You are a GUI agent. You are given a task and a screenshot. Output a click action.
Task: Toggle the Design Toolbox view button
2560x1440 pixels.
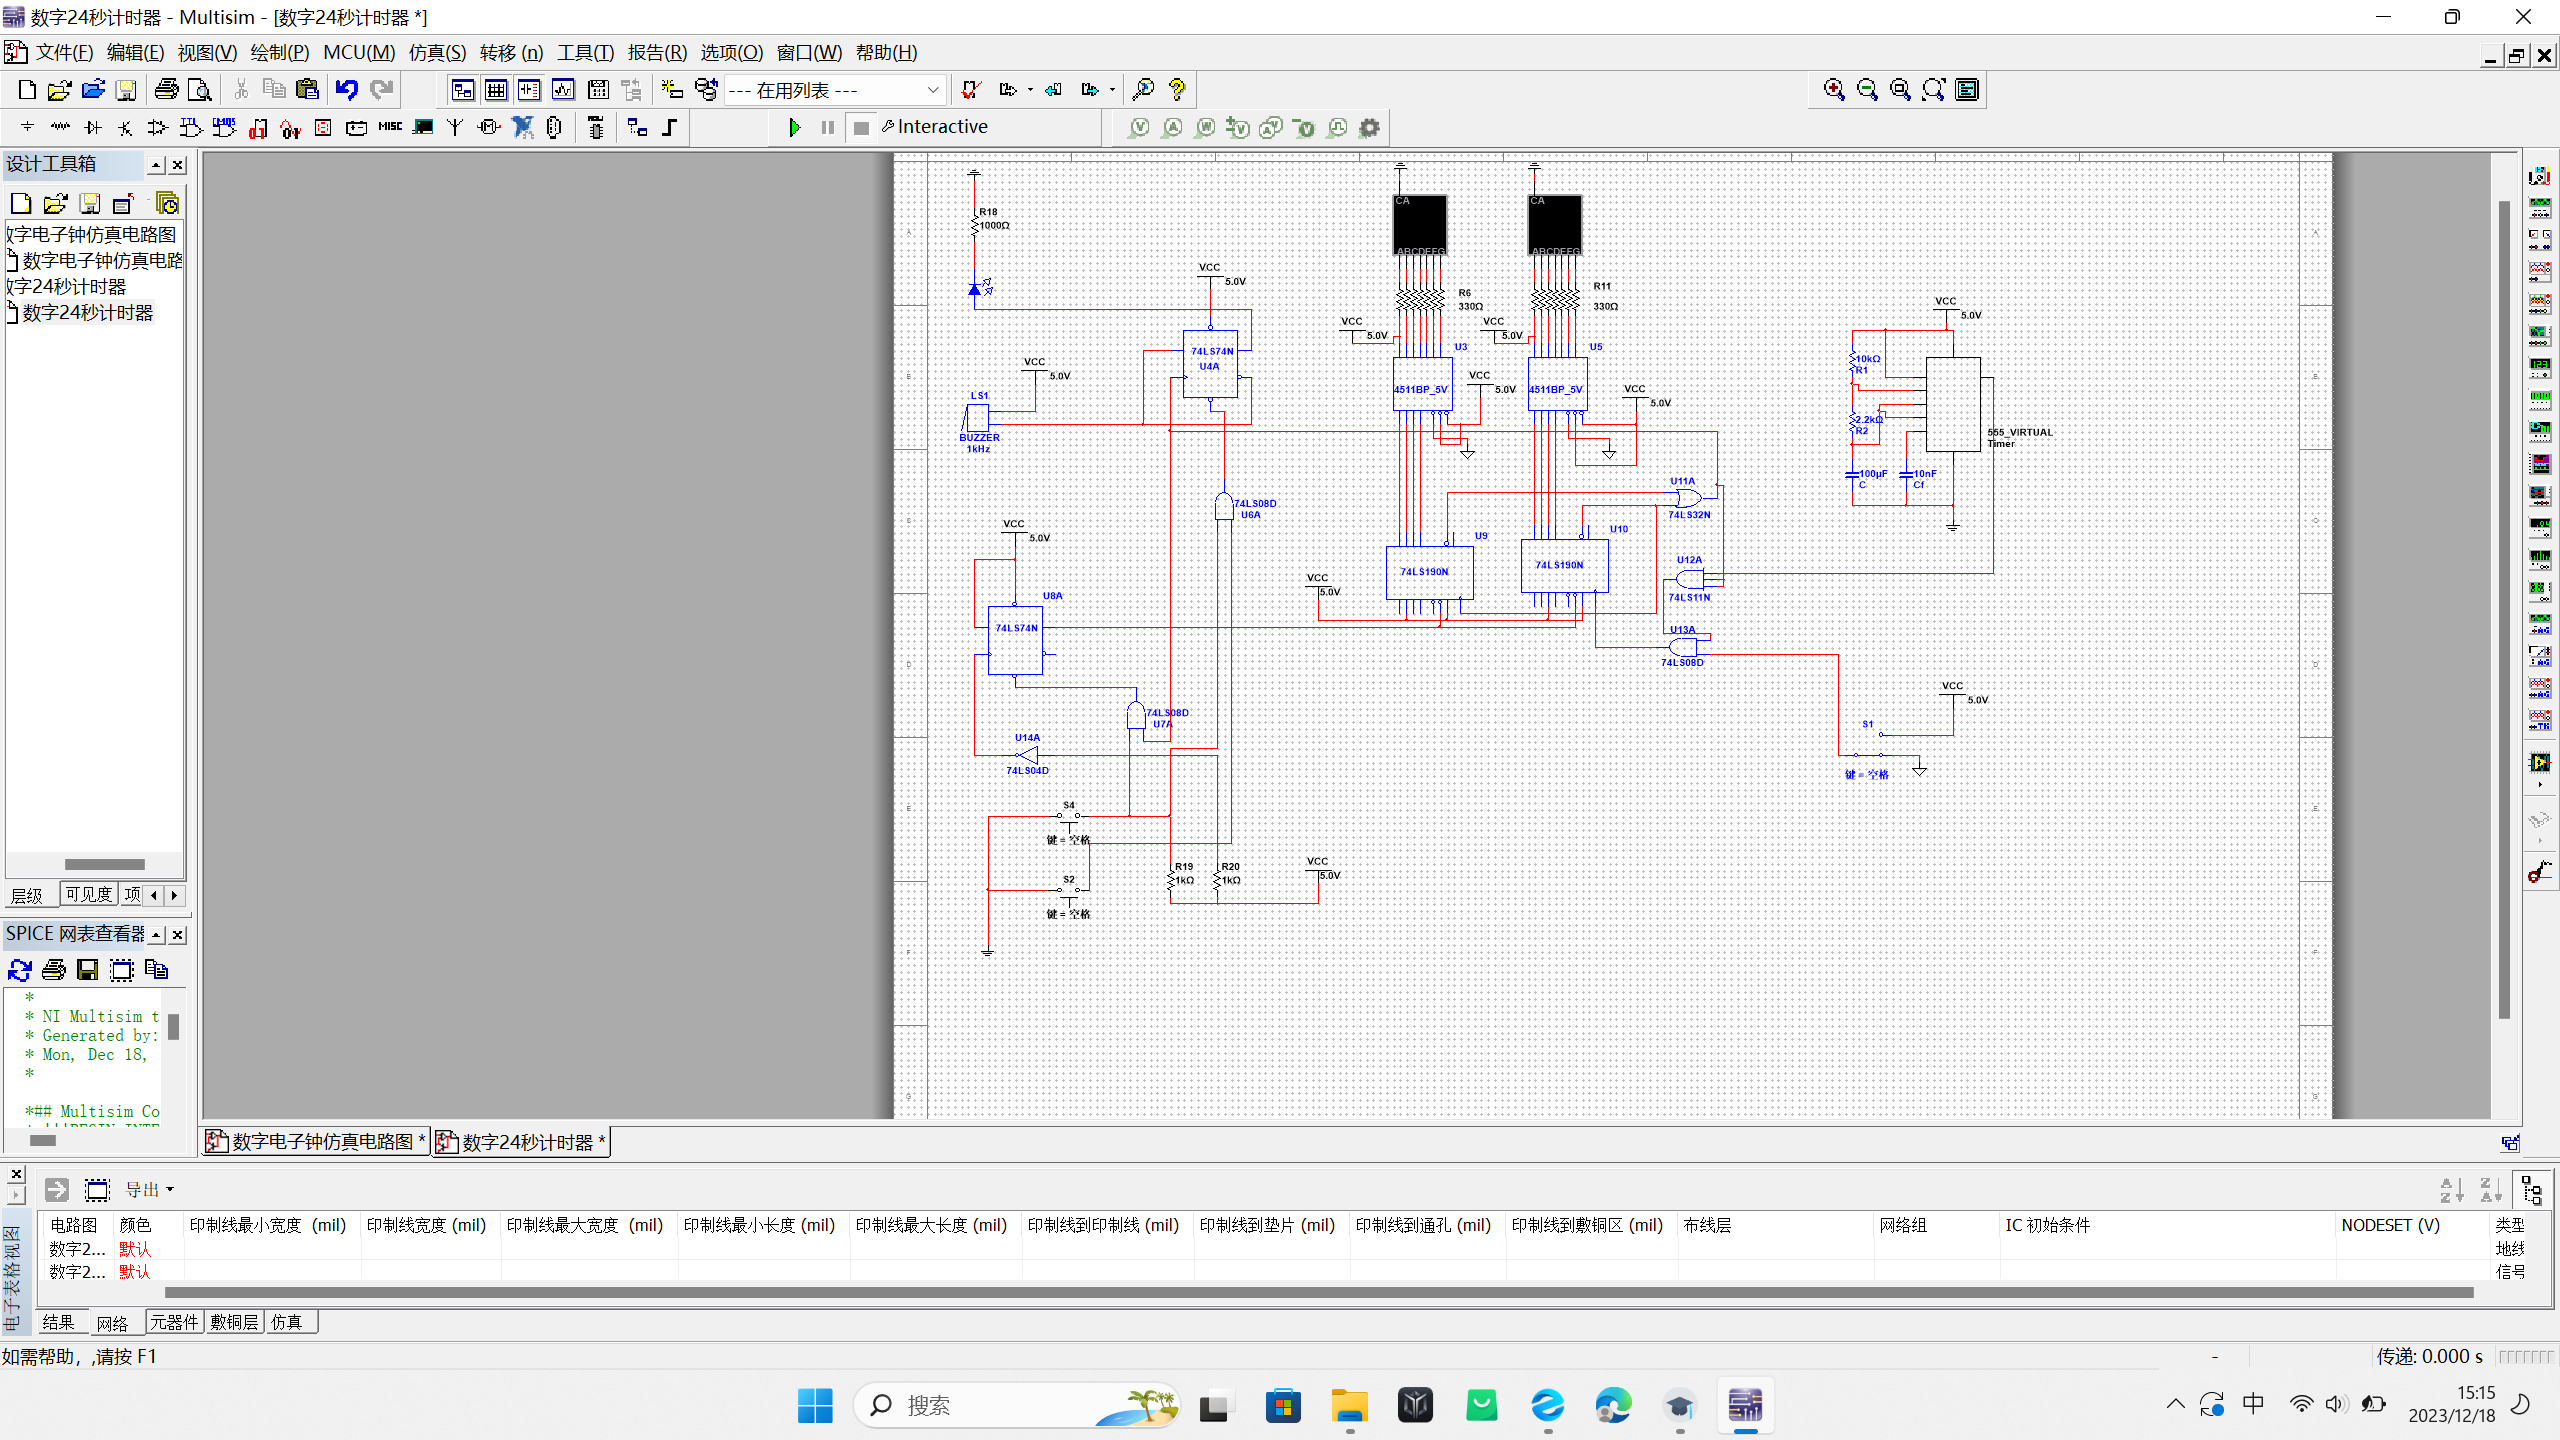tap(463, 90)
